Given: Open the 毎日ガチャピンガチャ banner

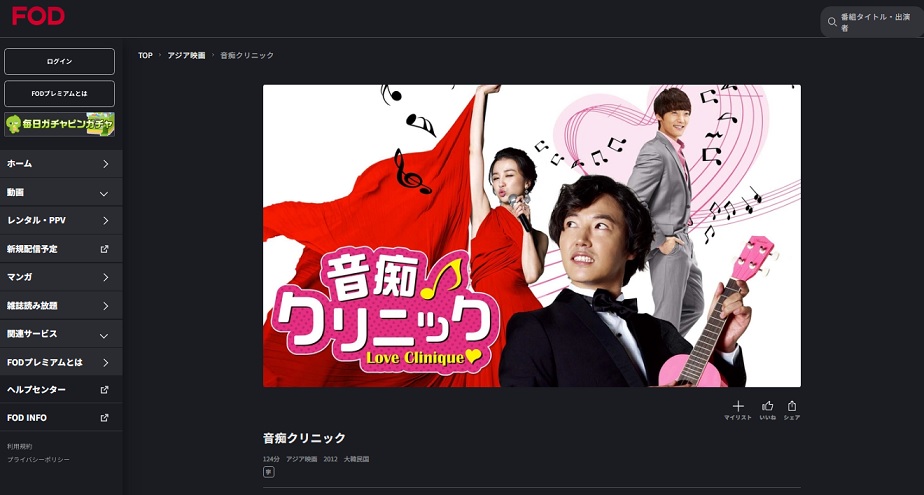Looking at the screenshot, I should pos(60,124).
